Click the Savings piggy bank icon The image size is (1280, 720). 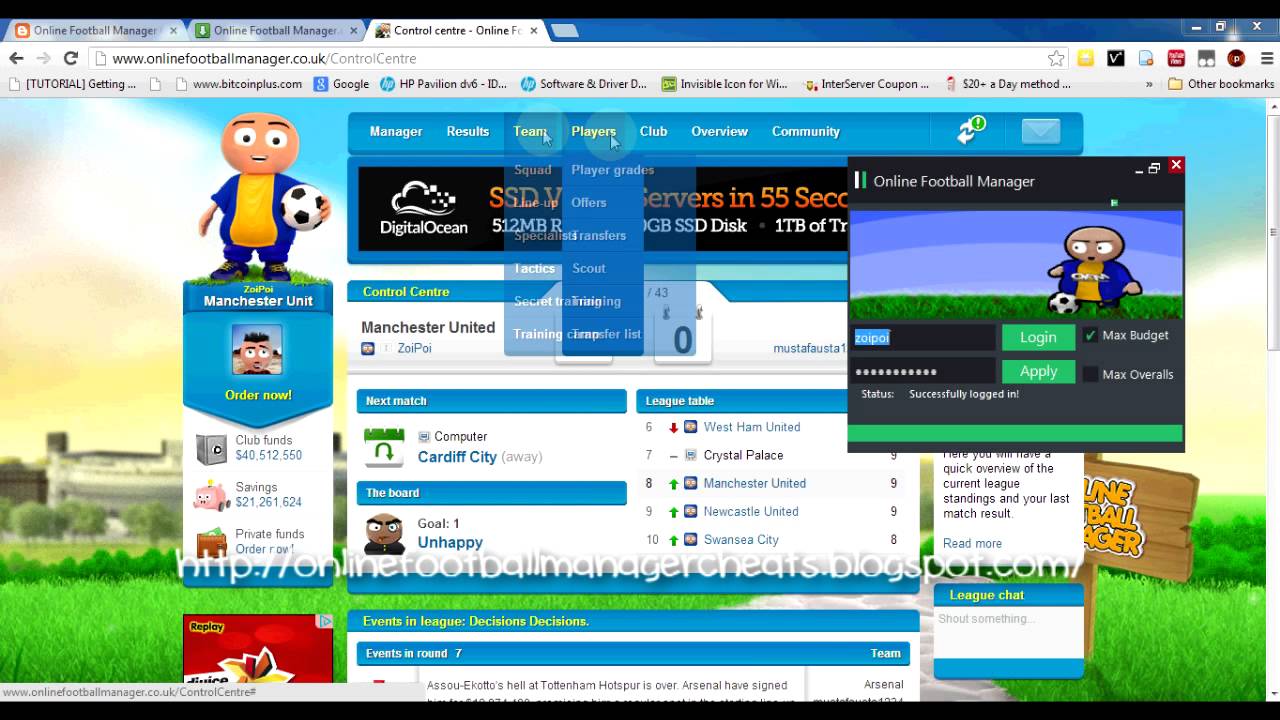tap(211, 495)
